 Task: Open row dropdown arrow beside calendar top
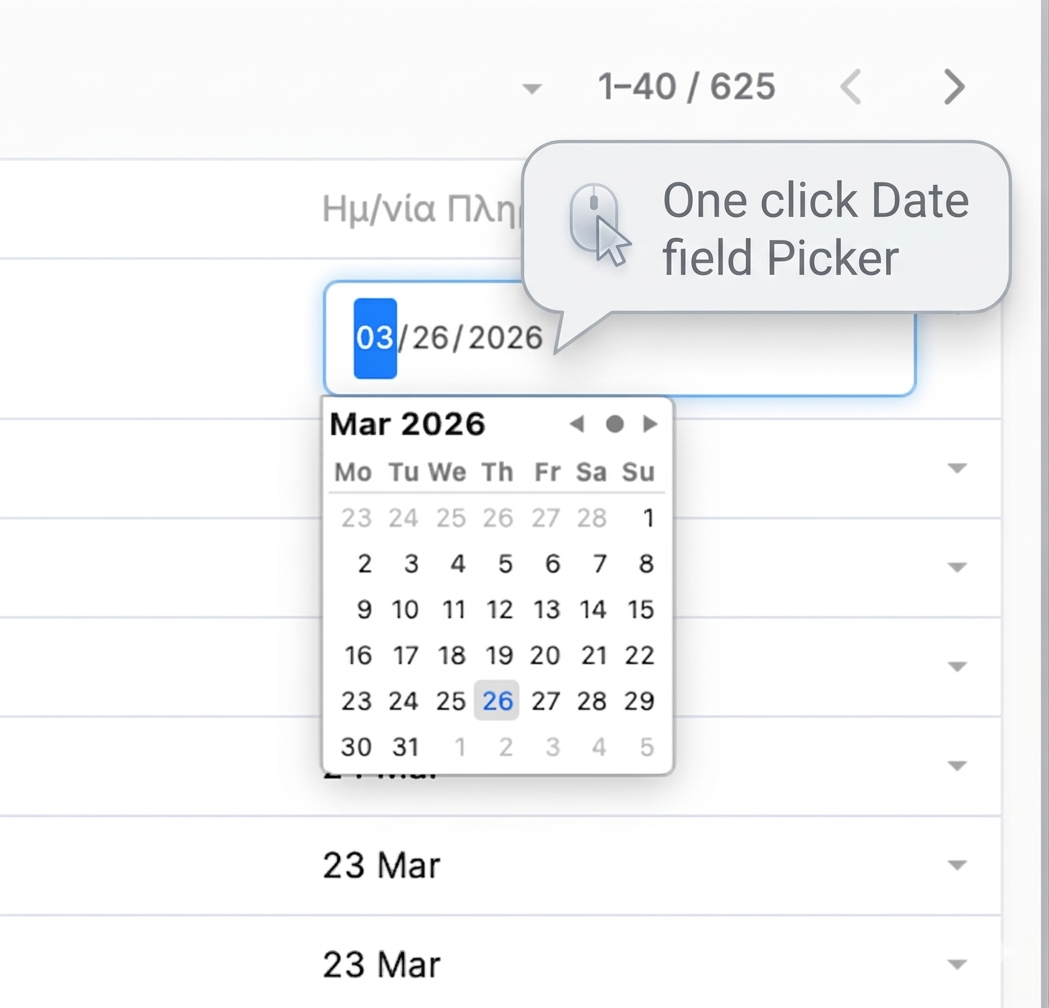coord(957,468)
